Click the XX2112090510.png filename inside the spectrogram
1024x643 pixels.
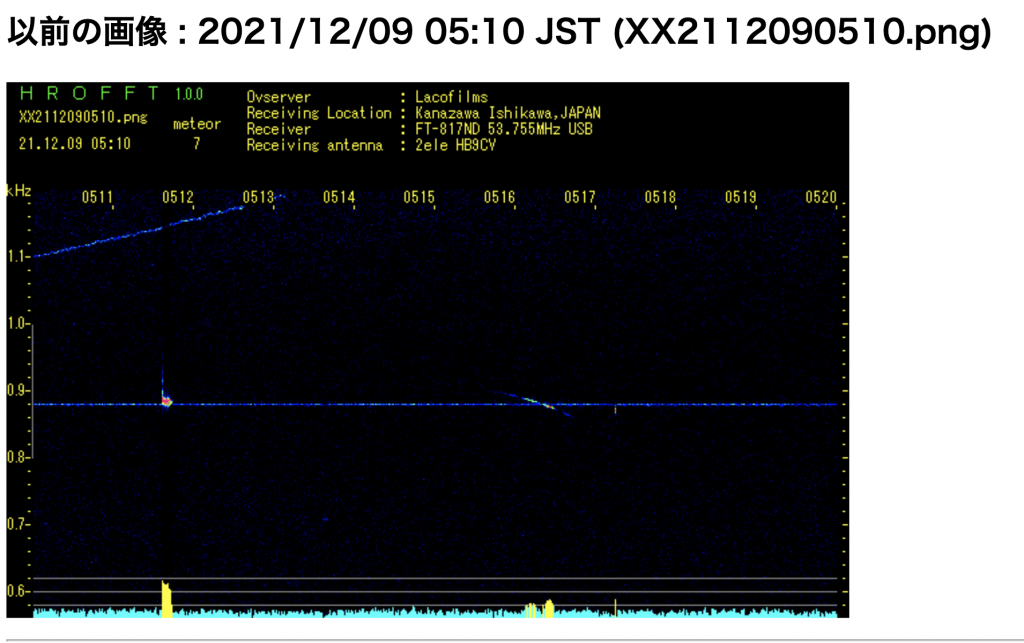pyautogui.click(x=82, y=116)
